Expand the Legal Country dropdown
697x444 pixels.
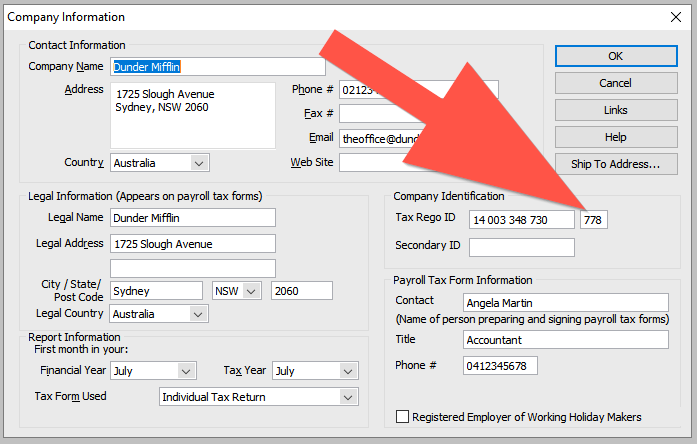click(198, 314)
